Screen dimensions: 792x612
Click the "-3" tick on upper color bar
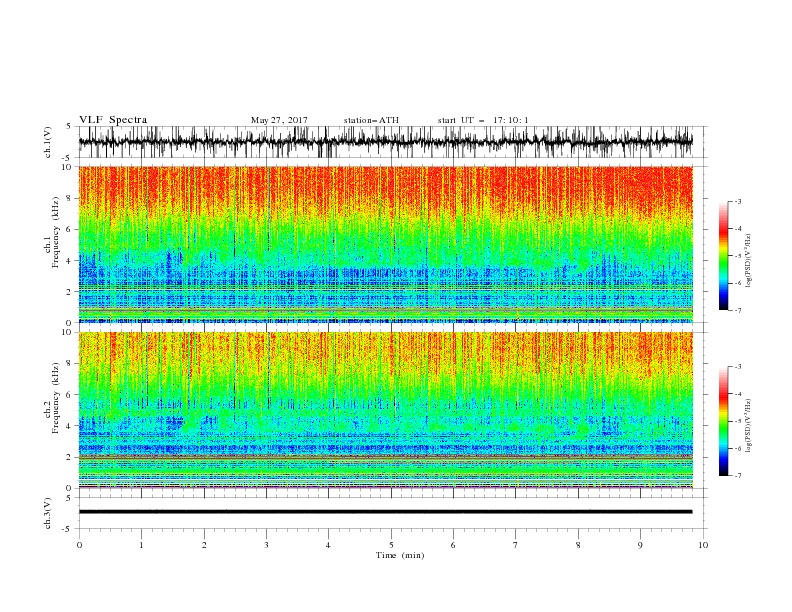click(x=737, y=201)
